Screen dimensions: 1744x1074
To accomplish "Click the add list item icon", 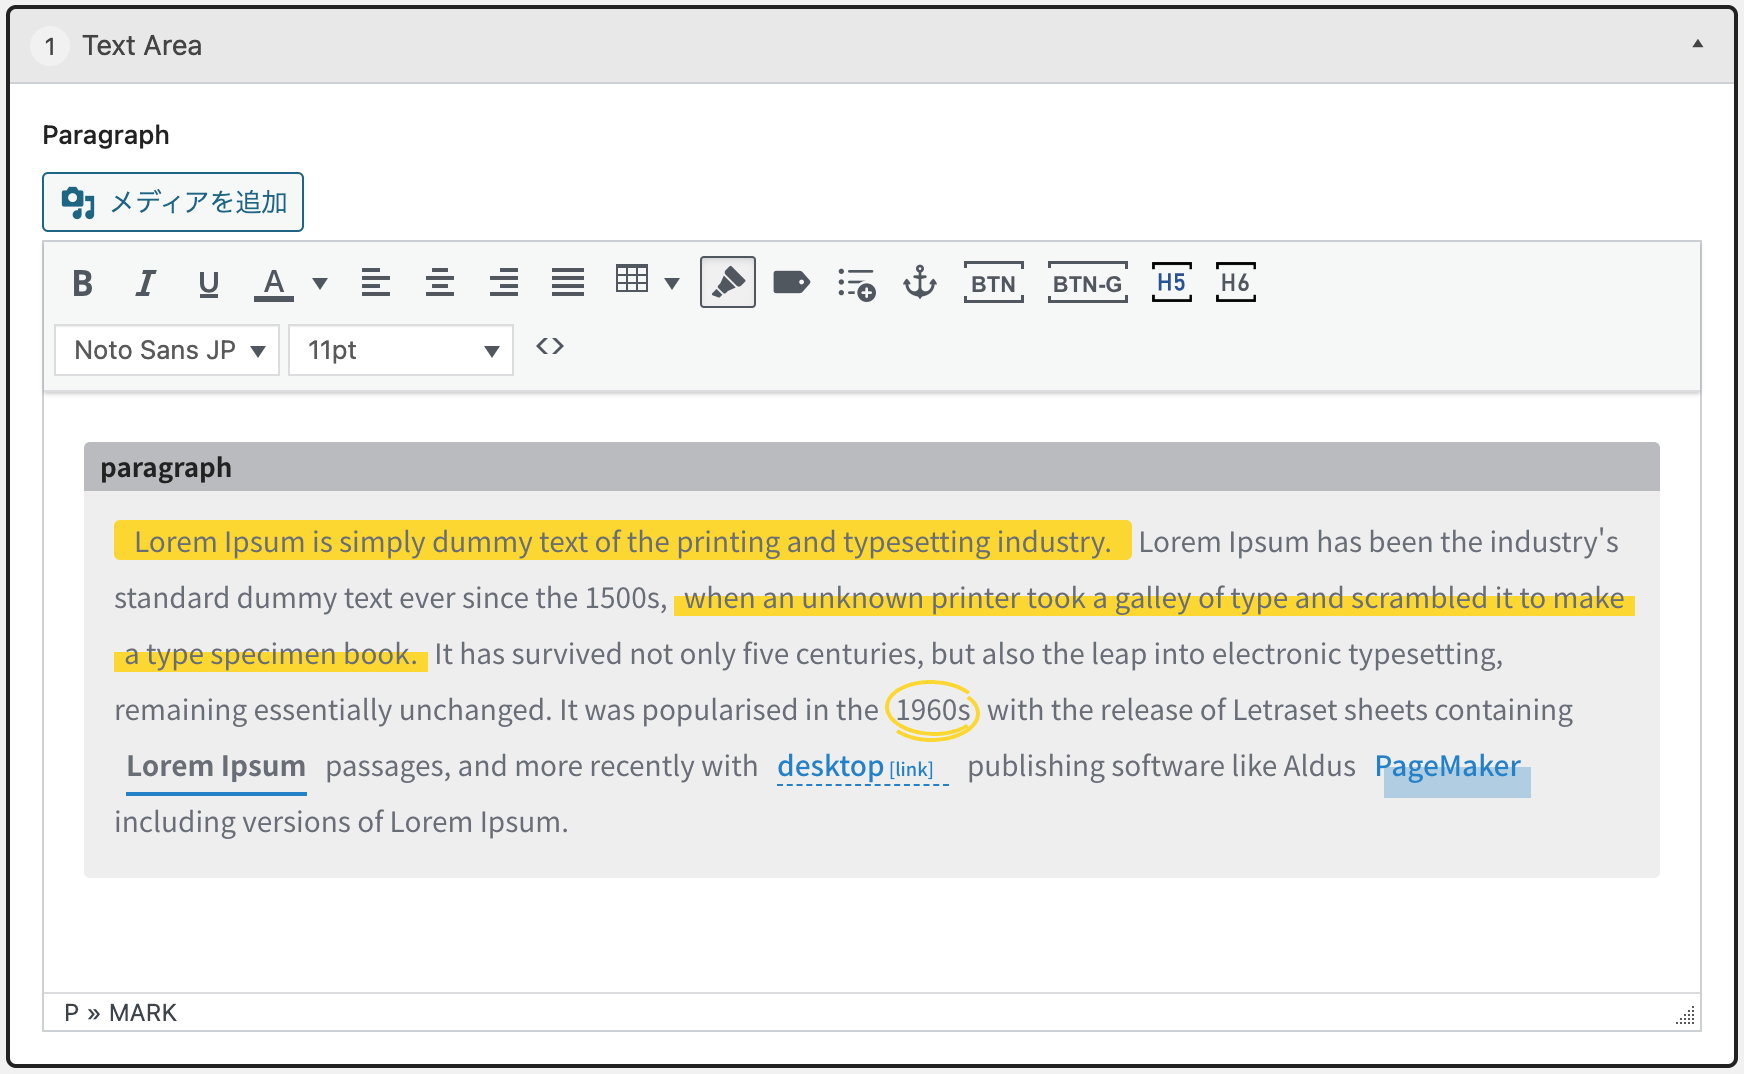I will pyautogui.click(x=856, y=284).
